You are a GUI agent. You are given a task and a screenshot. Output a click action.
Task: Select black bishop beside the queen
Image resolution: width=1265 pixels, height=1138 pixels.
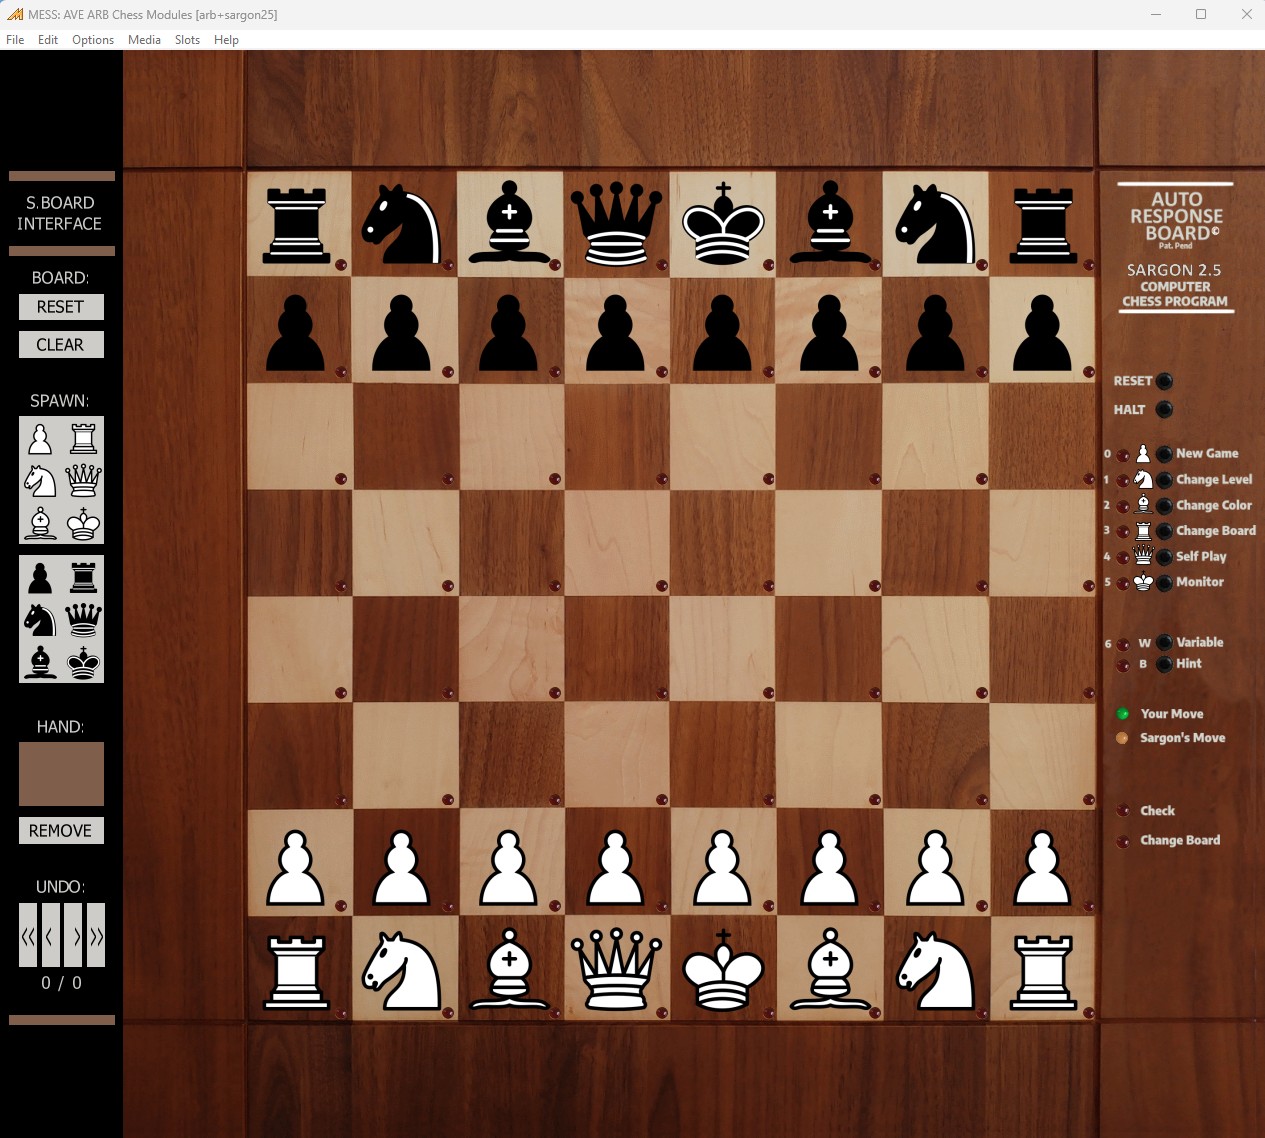tap(510, 223)
